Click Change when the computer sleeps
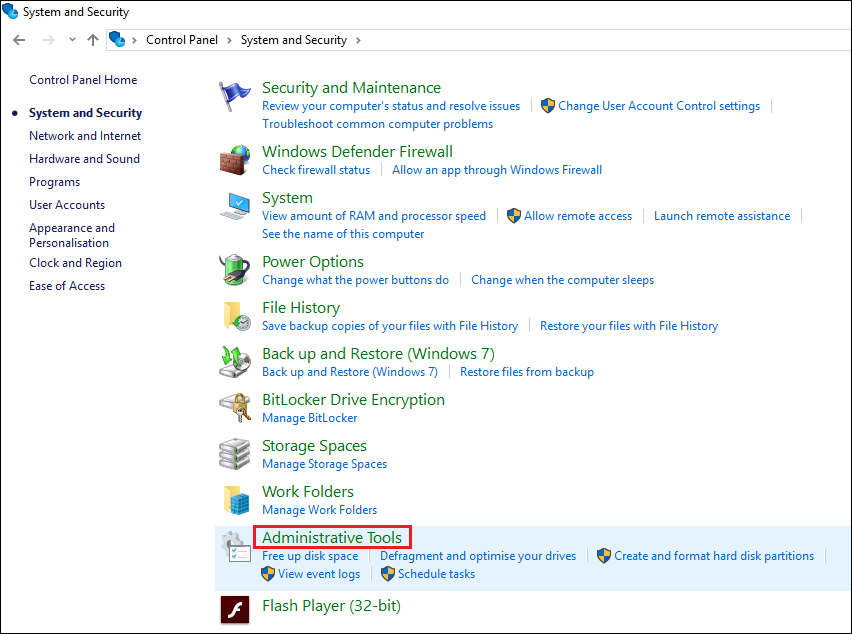The height and width of the screenshot is (634, 852). click(x=562, y=280)
